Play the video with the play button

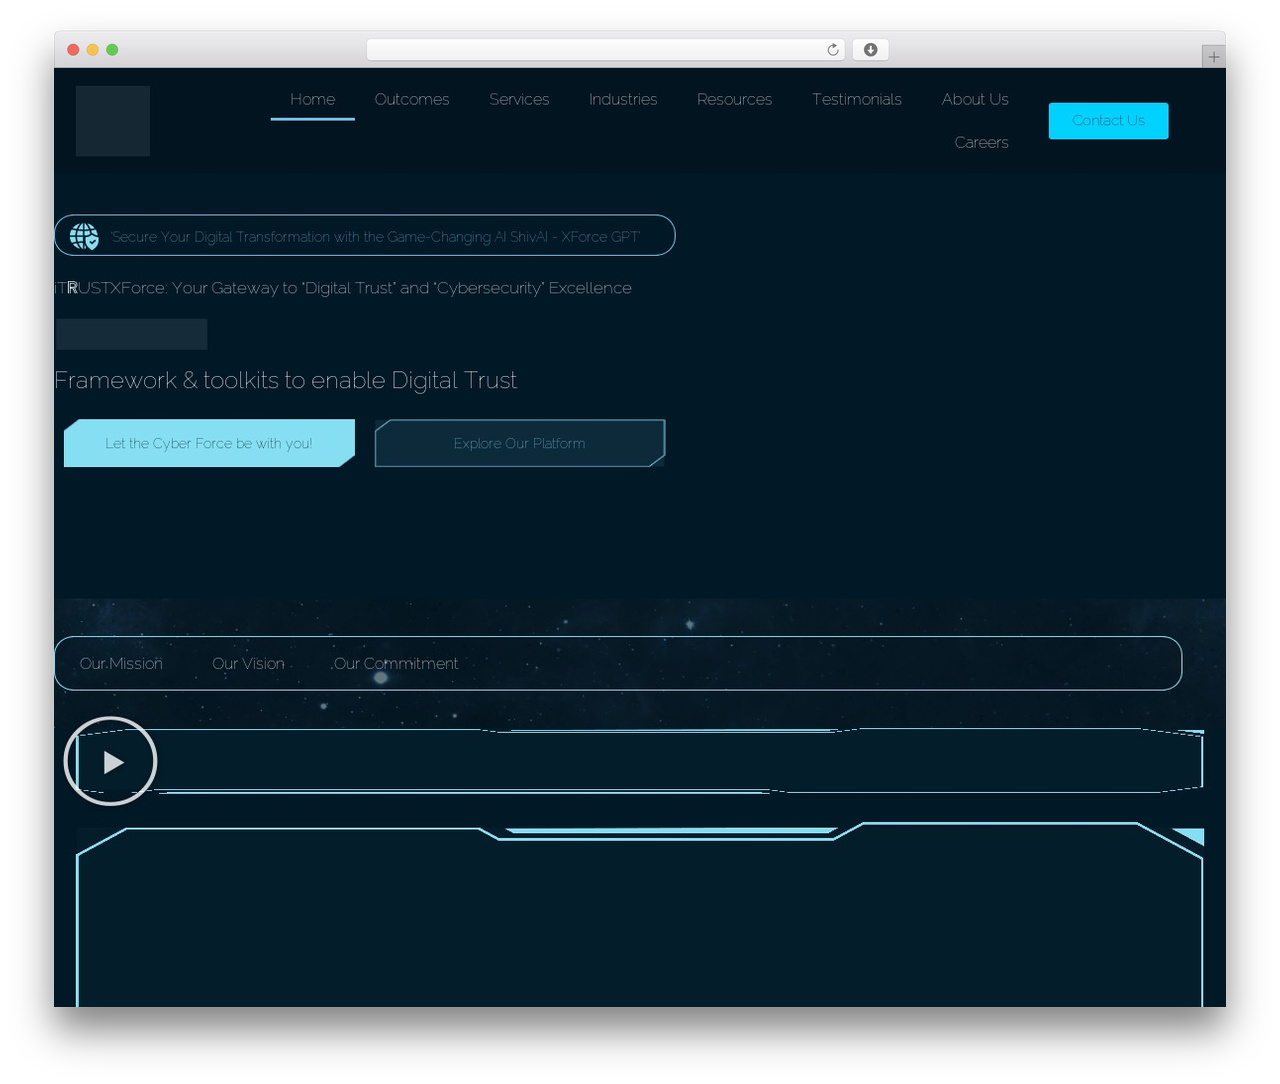110,761
